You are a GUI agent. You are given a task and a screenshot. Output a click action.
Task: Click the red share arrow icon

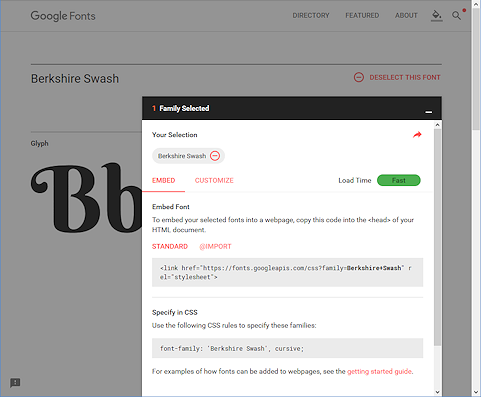pos(417,135)
